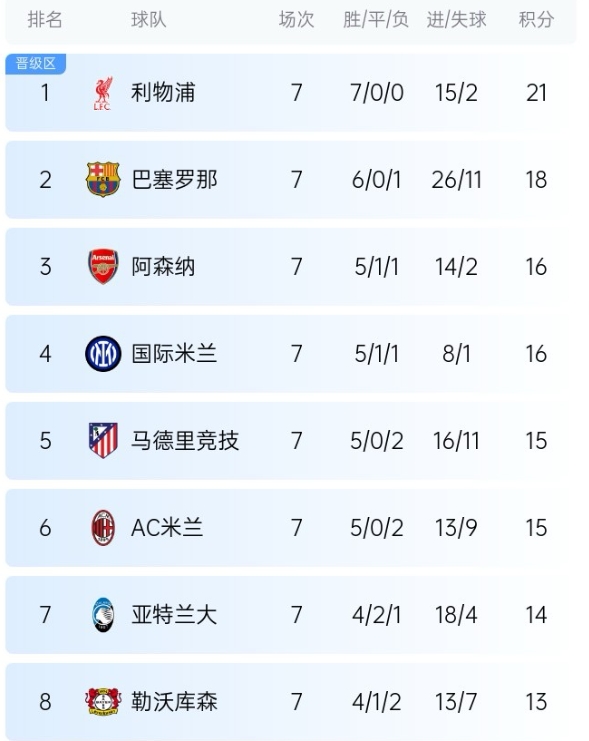The height and width of the screenshot is (741, 589).
Task: Click the Liverpool club crest
Action: [103, 93]
